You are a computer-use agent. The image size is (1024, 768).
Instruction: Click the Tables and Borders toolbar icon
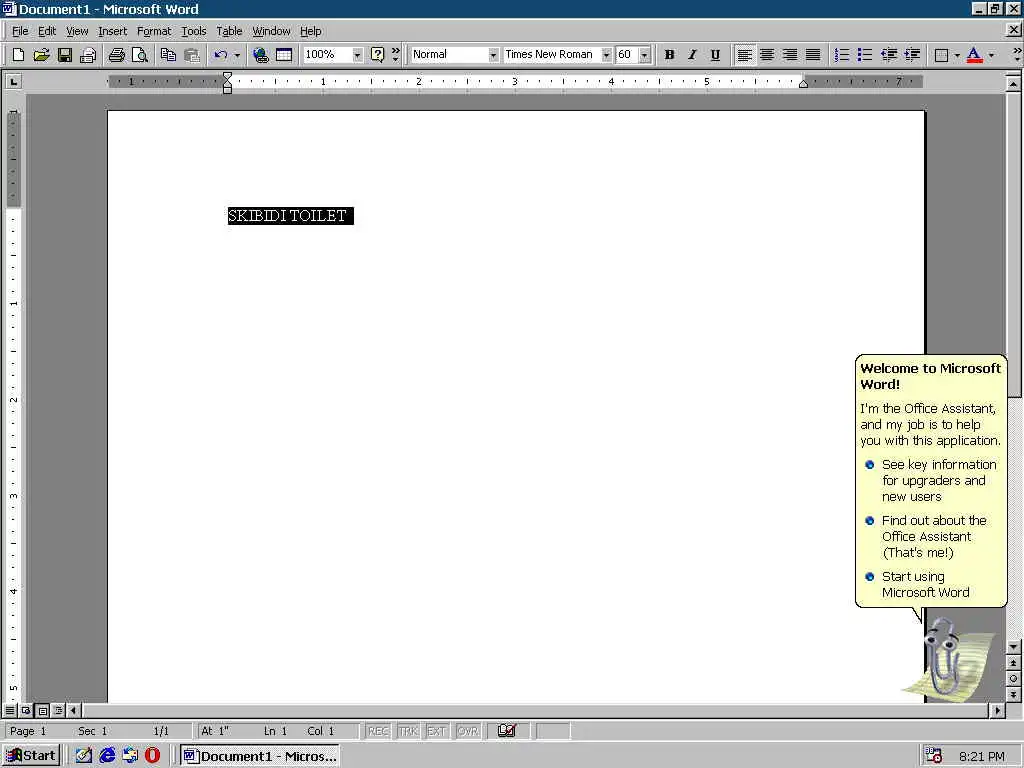coord(284,55)
